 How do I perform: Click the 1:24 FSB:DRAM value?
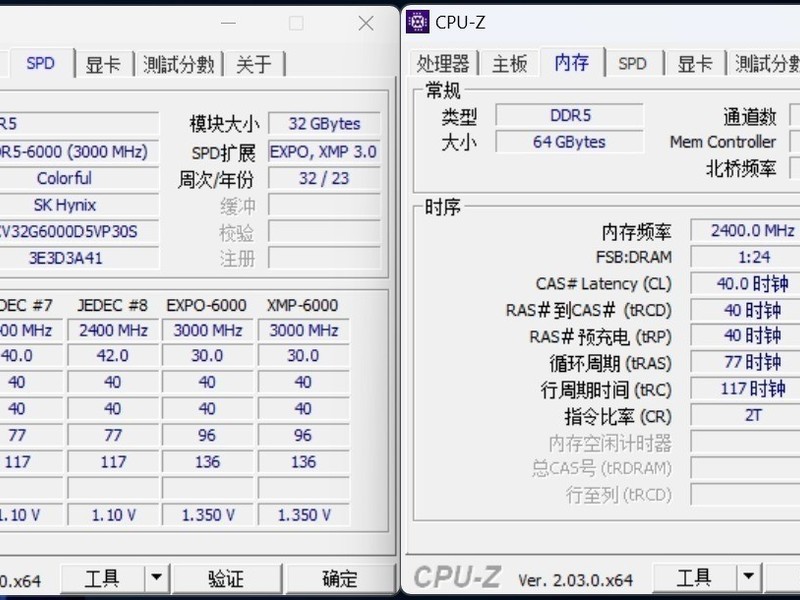[746, 257]
